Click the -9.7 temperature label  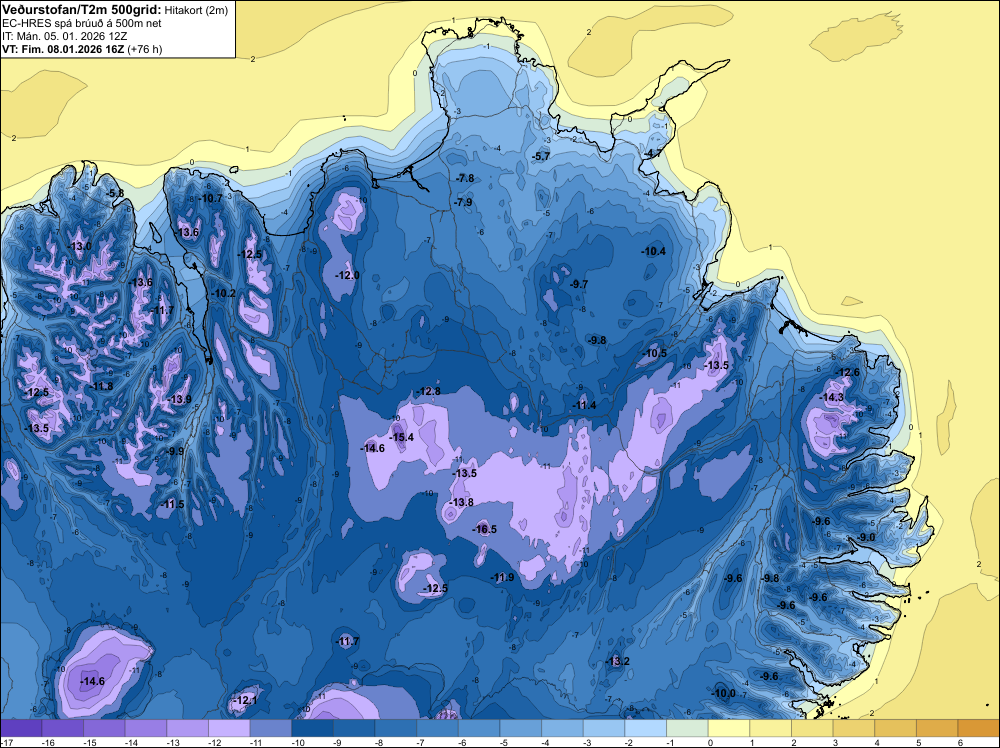tap(578, 284)
